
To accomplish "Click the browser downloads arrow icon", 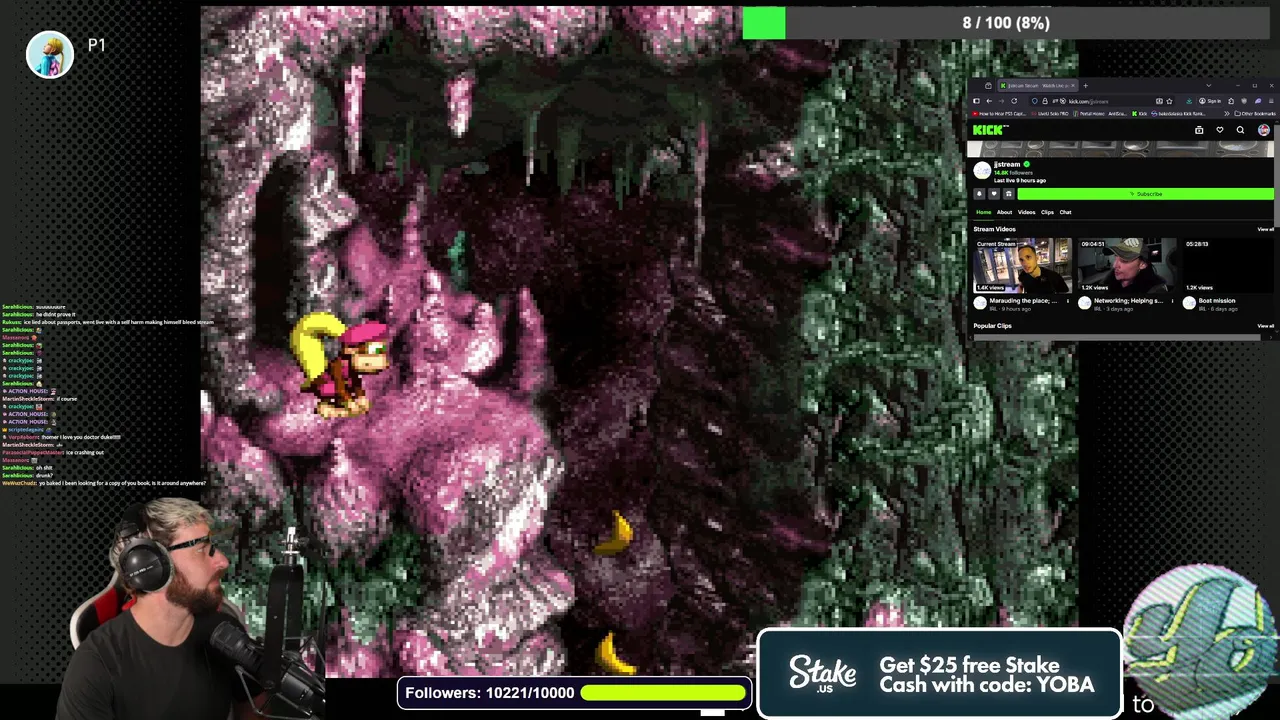I will pyautogui.click(x=1189, y=101).
